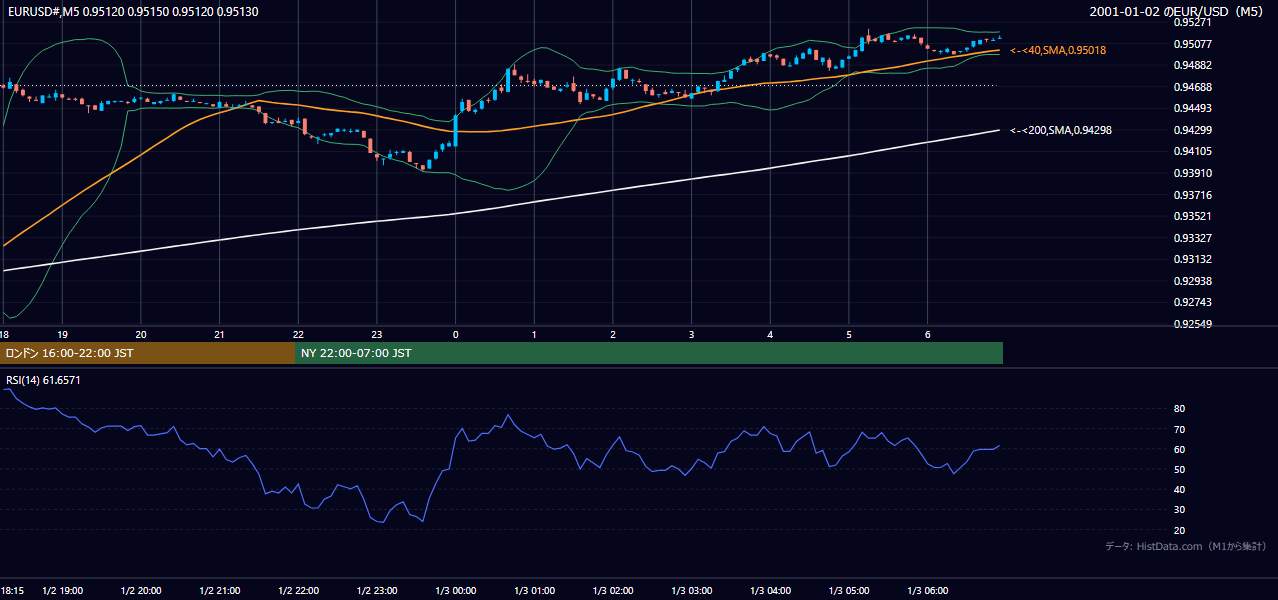Click the RSI scale value 30

pos(1179,509)
